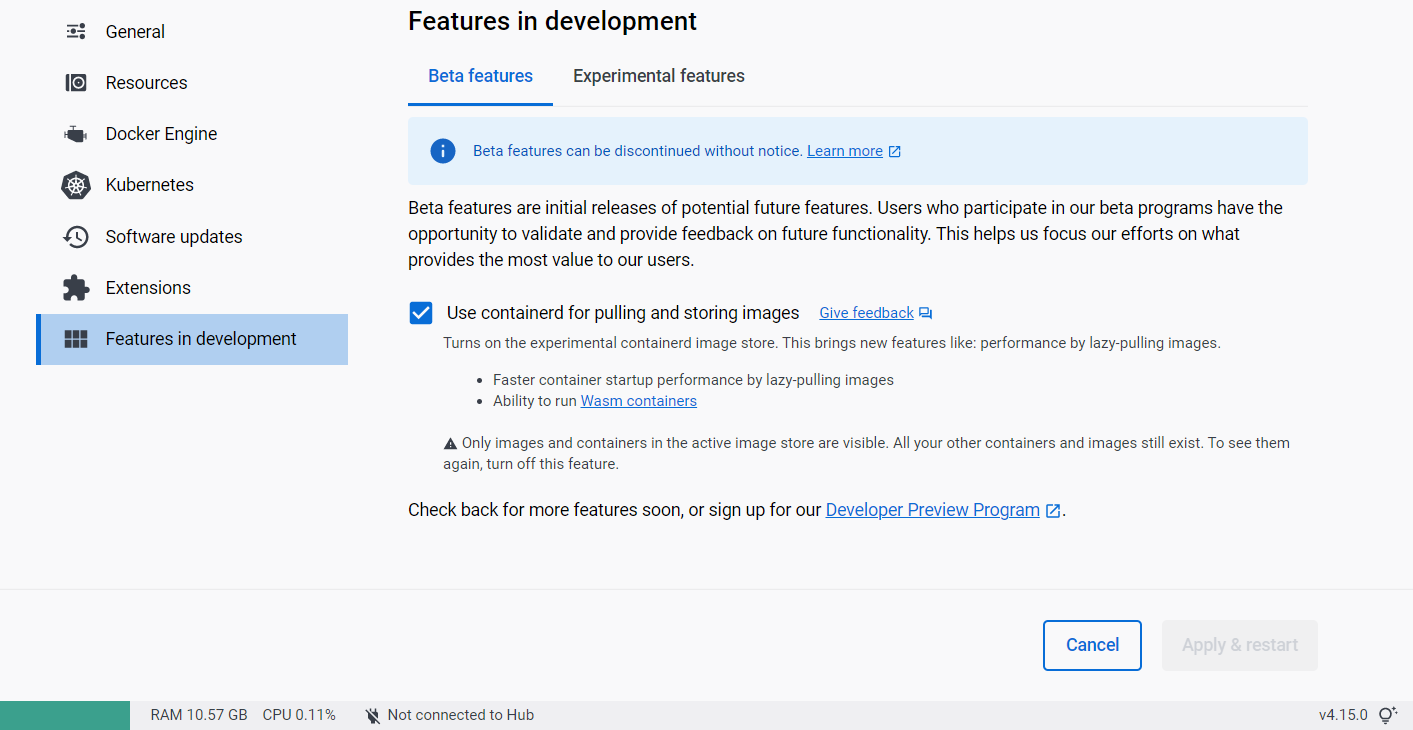Viewport: 1413px width, 730px height.
Task: Click the Extensions puzzle-piece icon
Action: coord(75,287)
